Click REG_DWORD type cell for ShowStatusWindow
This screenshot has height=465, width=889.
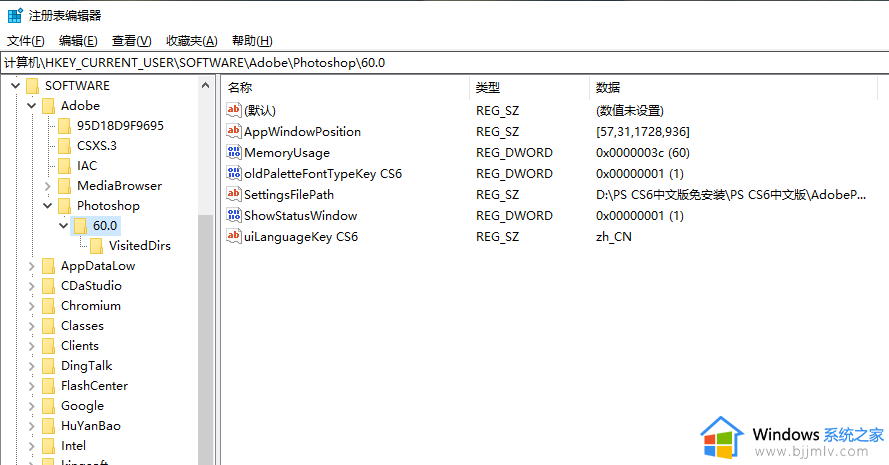click(514, 215)
